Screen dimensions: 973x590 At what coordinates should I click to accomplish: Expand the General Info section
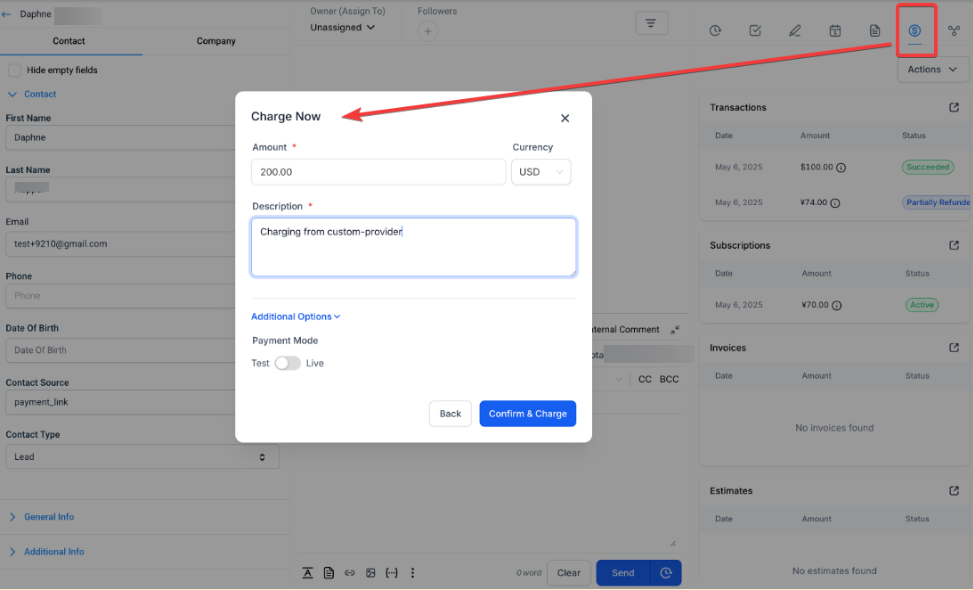click(x=48, y=517)
